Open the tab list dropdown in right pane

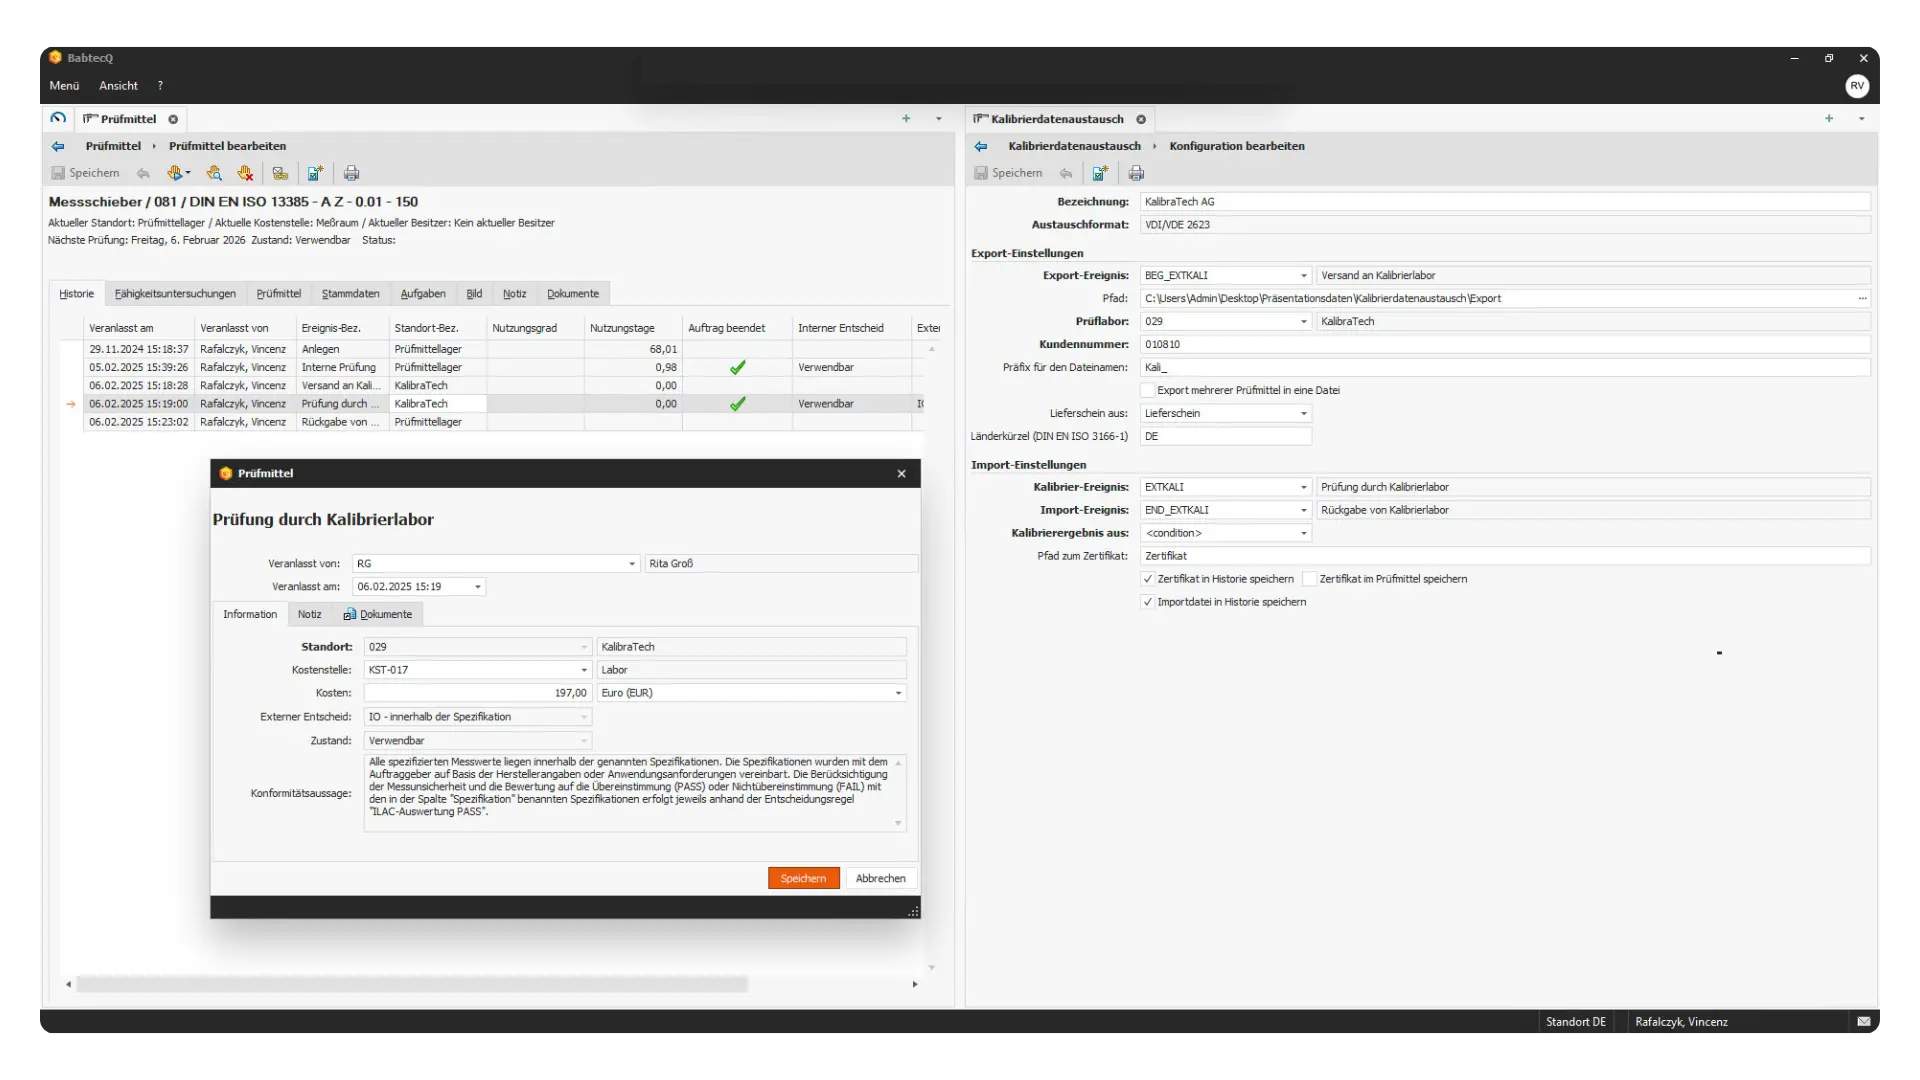1861,119
